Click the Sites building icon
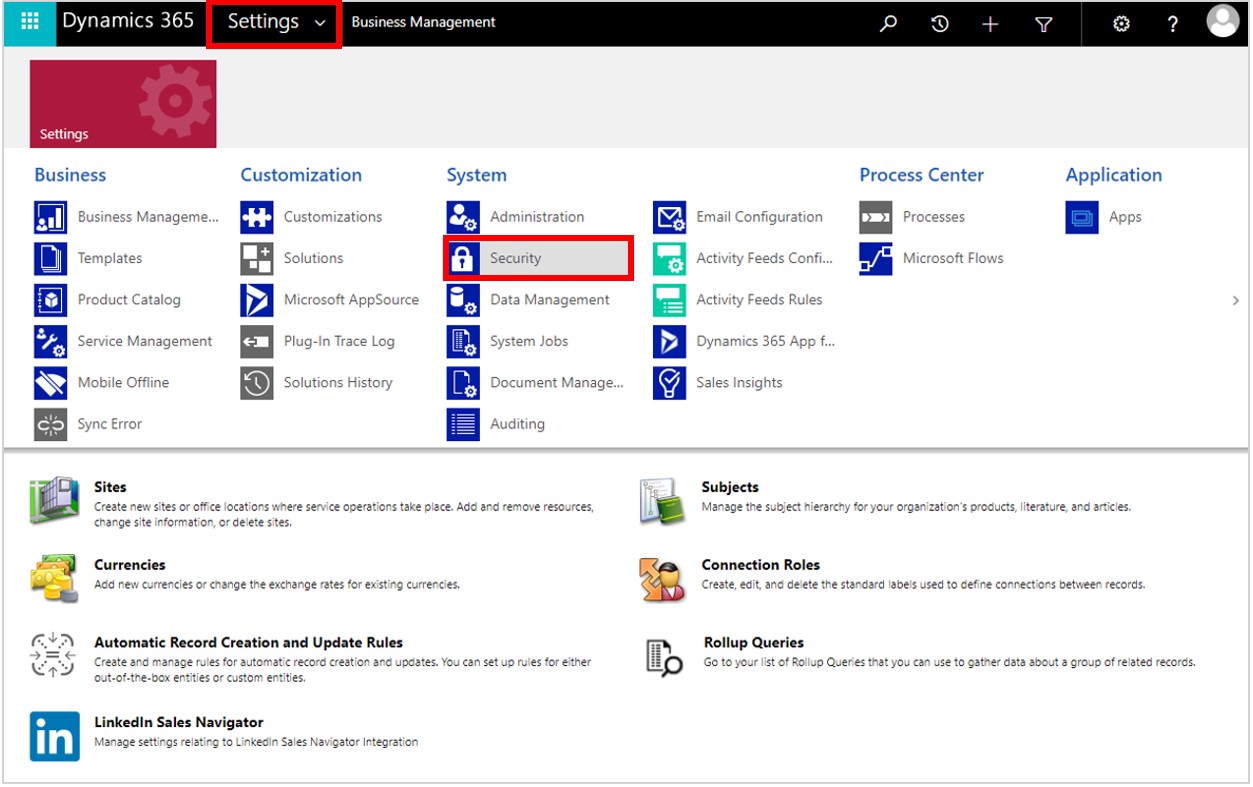This screenshot has height=787, width=1253. (54, 502)
